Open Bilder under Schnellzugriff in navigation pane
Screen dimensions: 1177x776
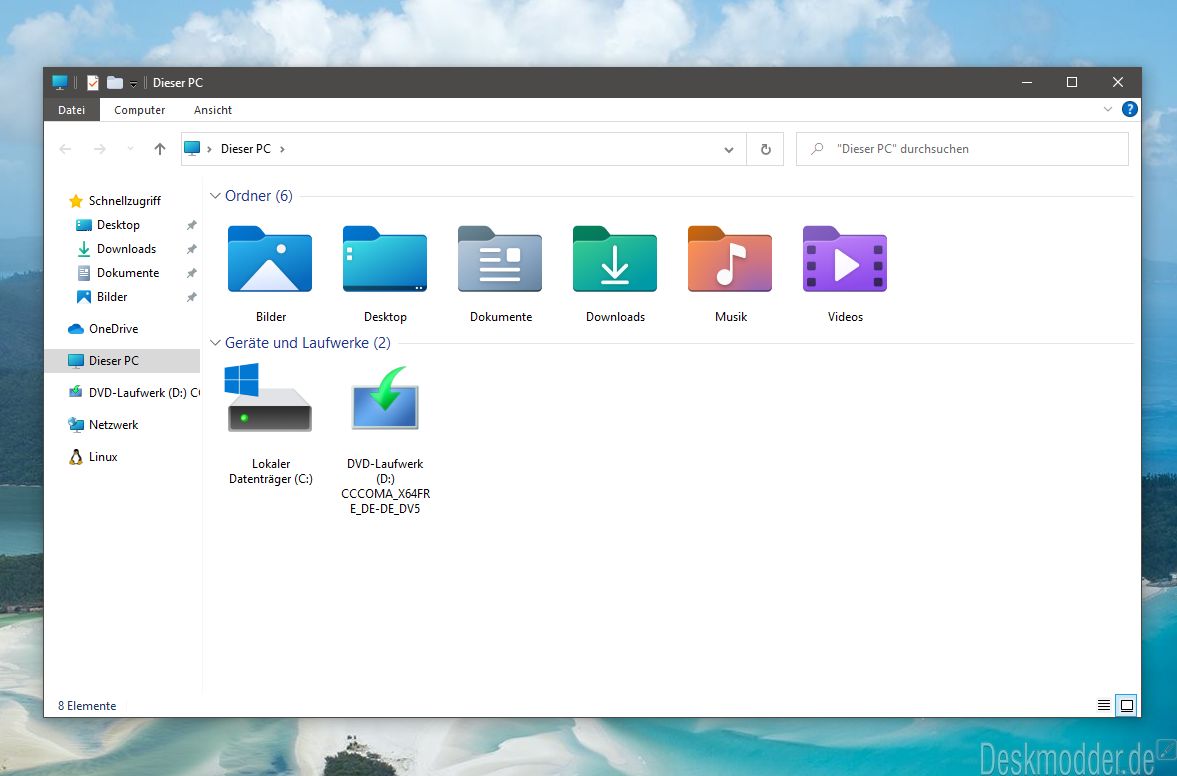pyautogui.click(x=112, y=296)
